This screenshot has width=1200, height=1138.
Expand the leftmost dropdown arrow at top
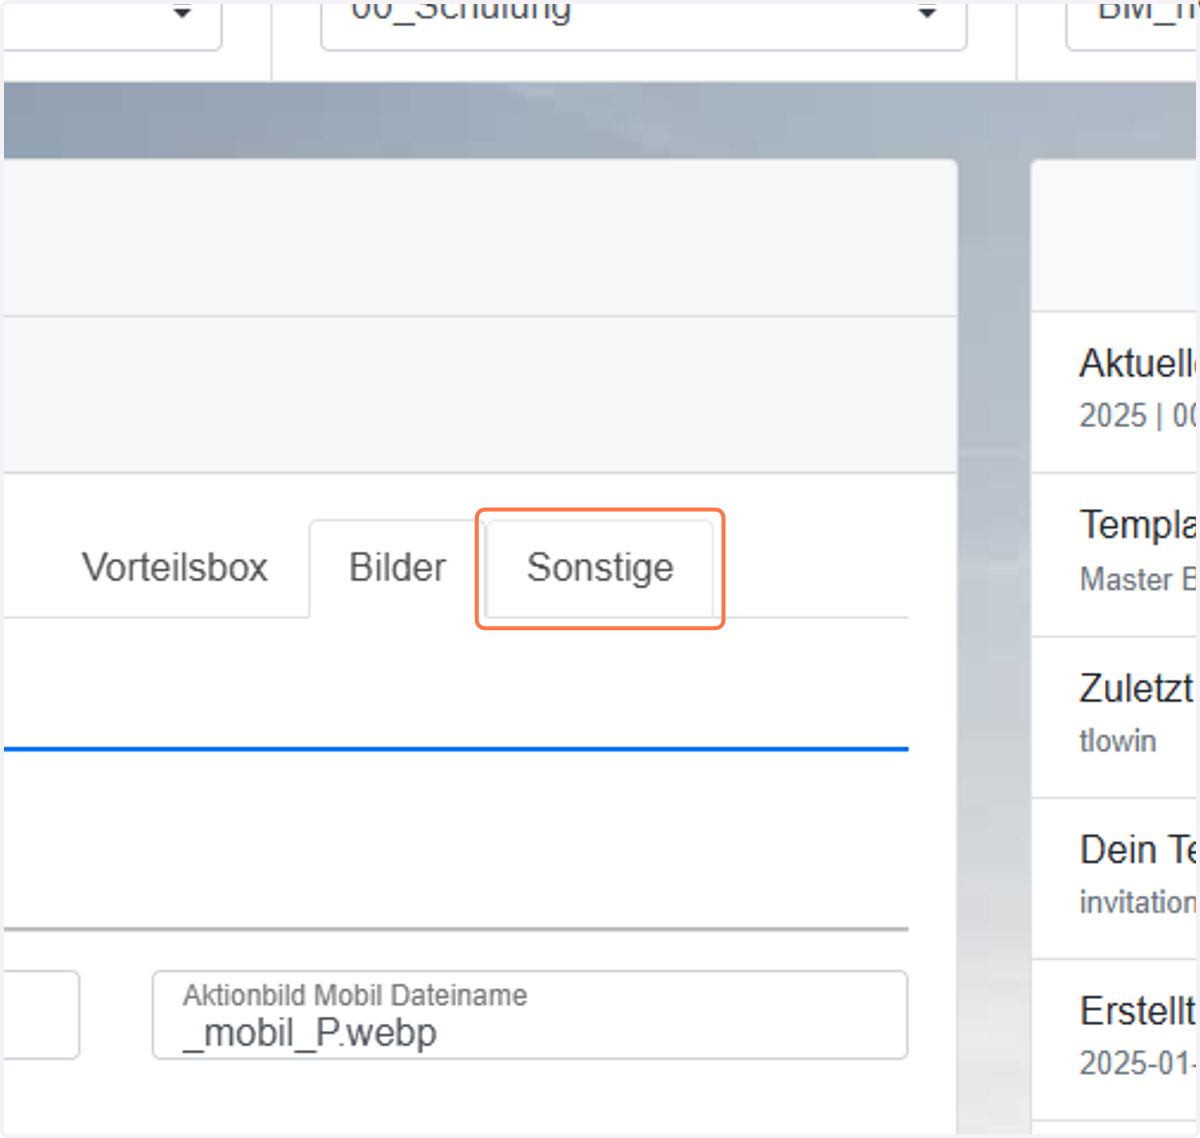(182, 13)
